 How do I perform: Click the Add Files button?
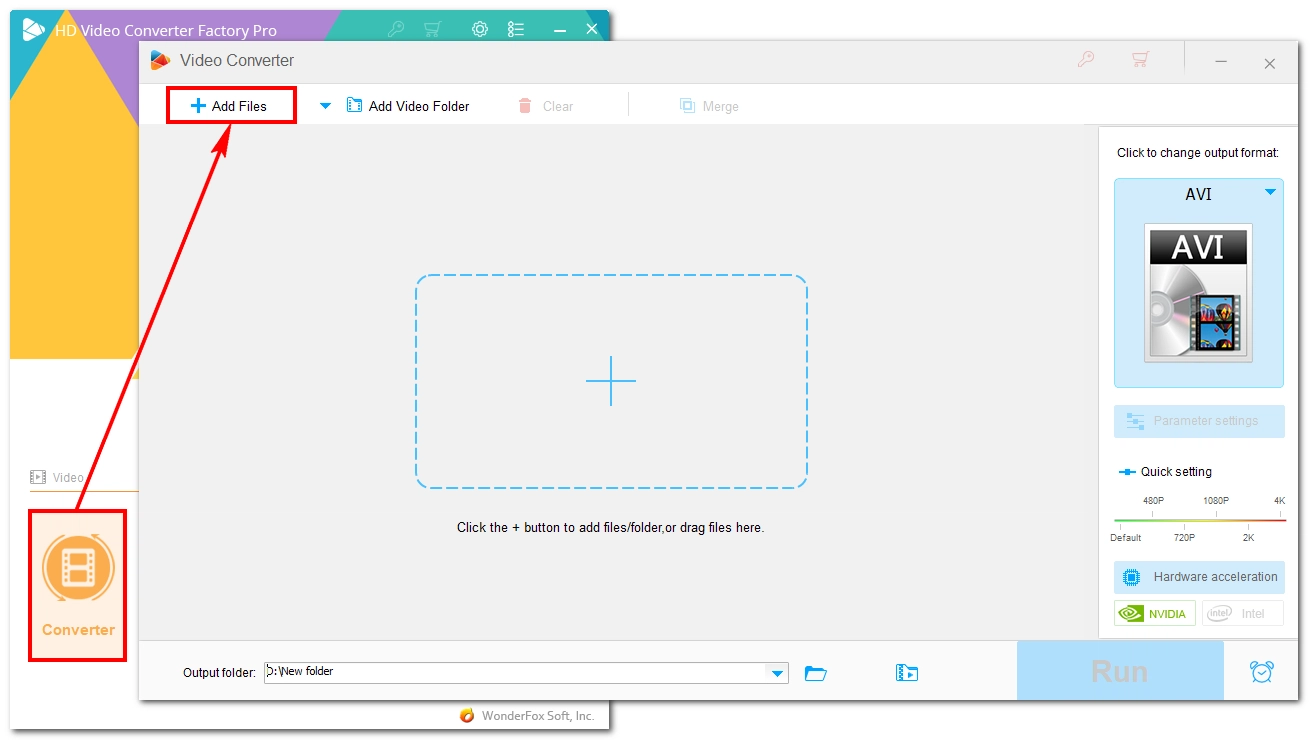pyautogui.click(x=231, y=106)
